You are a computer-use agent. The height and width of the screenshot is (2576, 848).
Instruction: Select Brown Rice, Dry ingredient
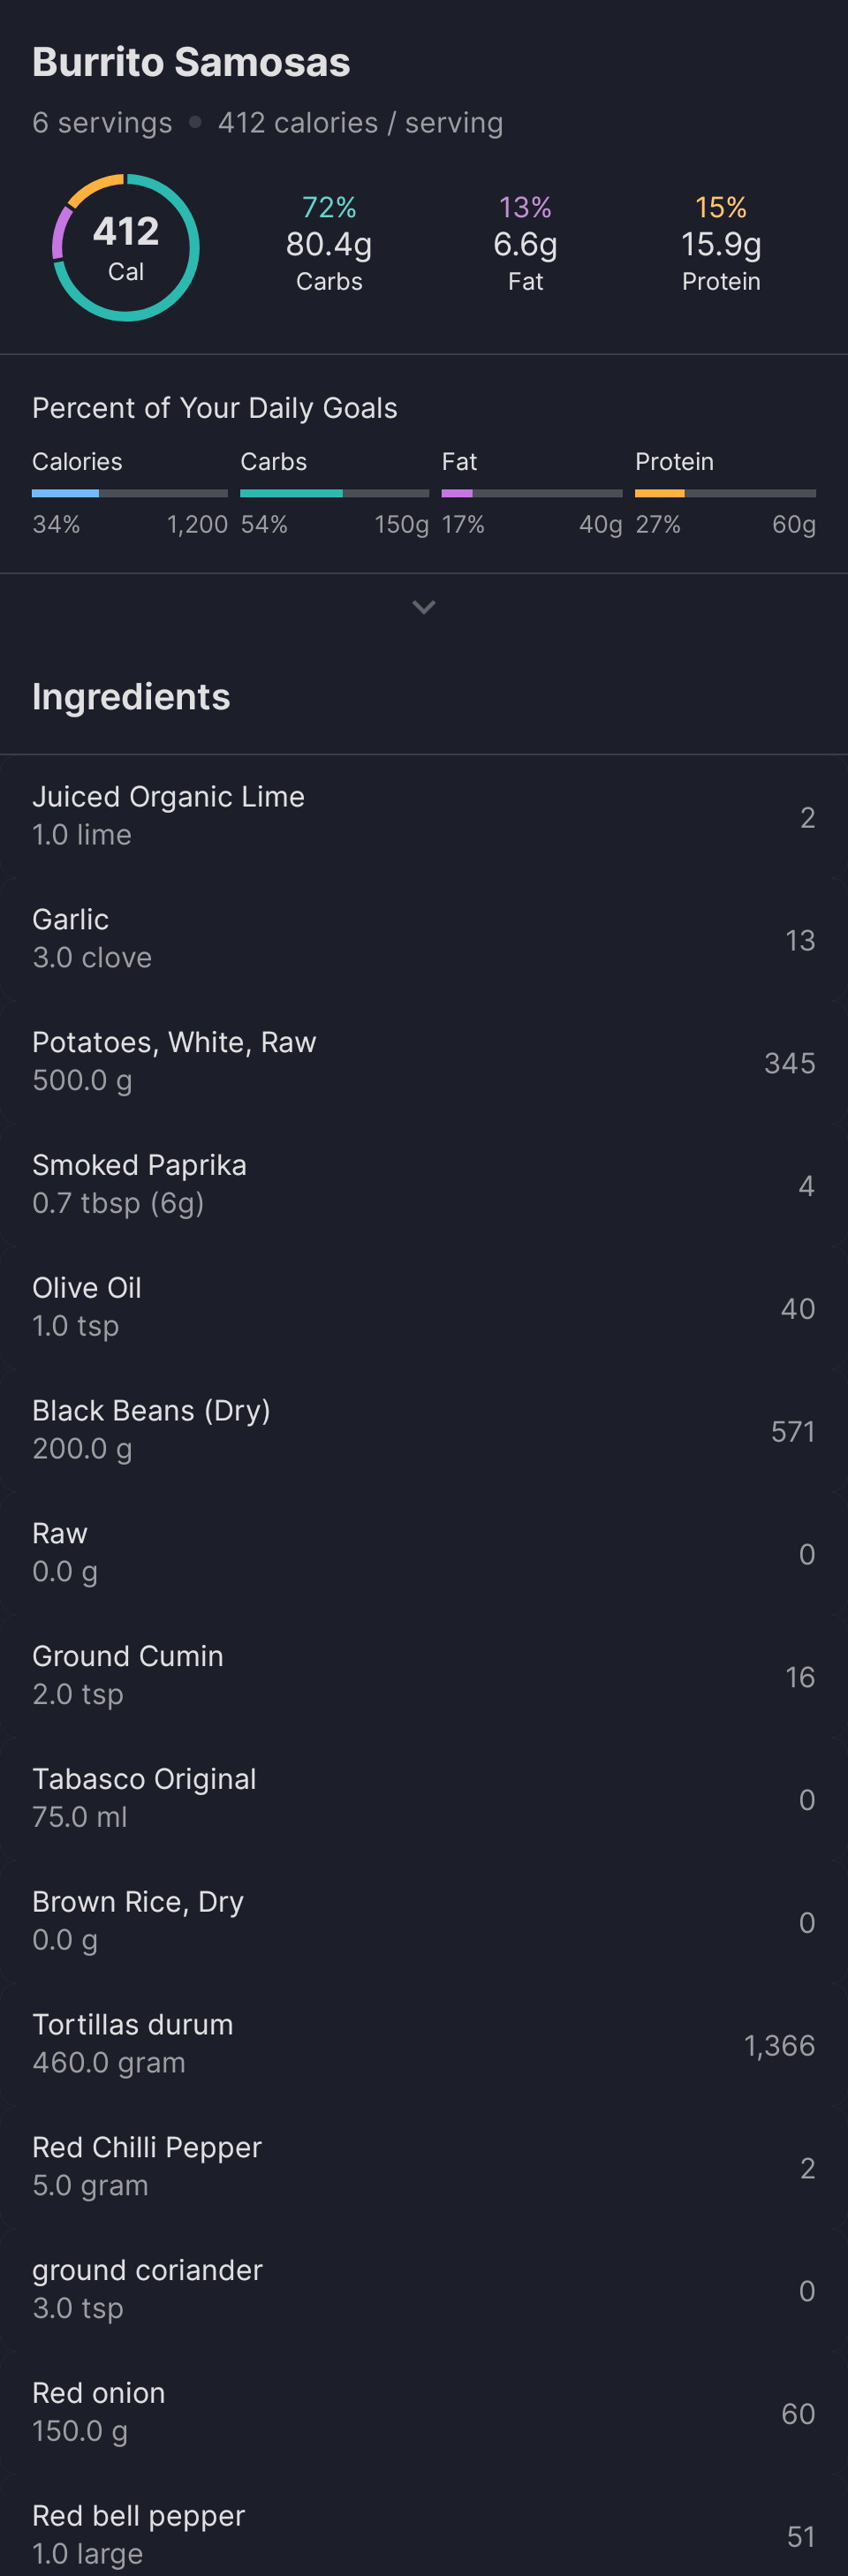[424, 1921]
